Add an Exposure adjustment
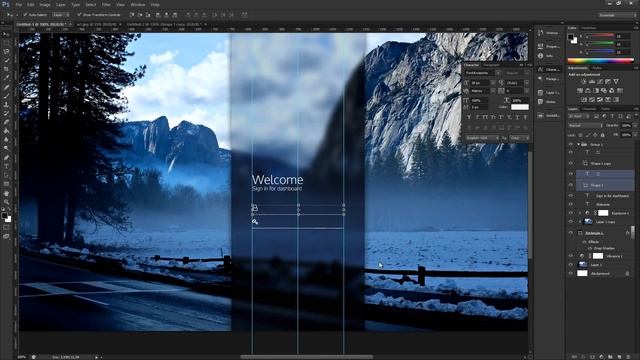Viewport: 640px width, 360px height. pos(608,82)
